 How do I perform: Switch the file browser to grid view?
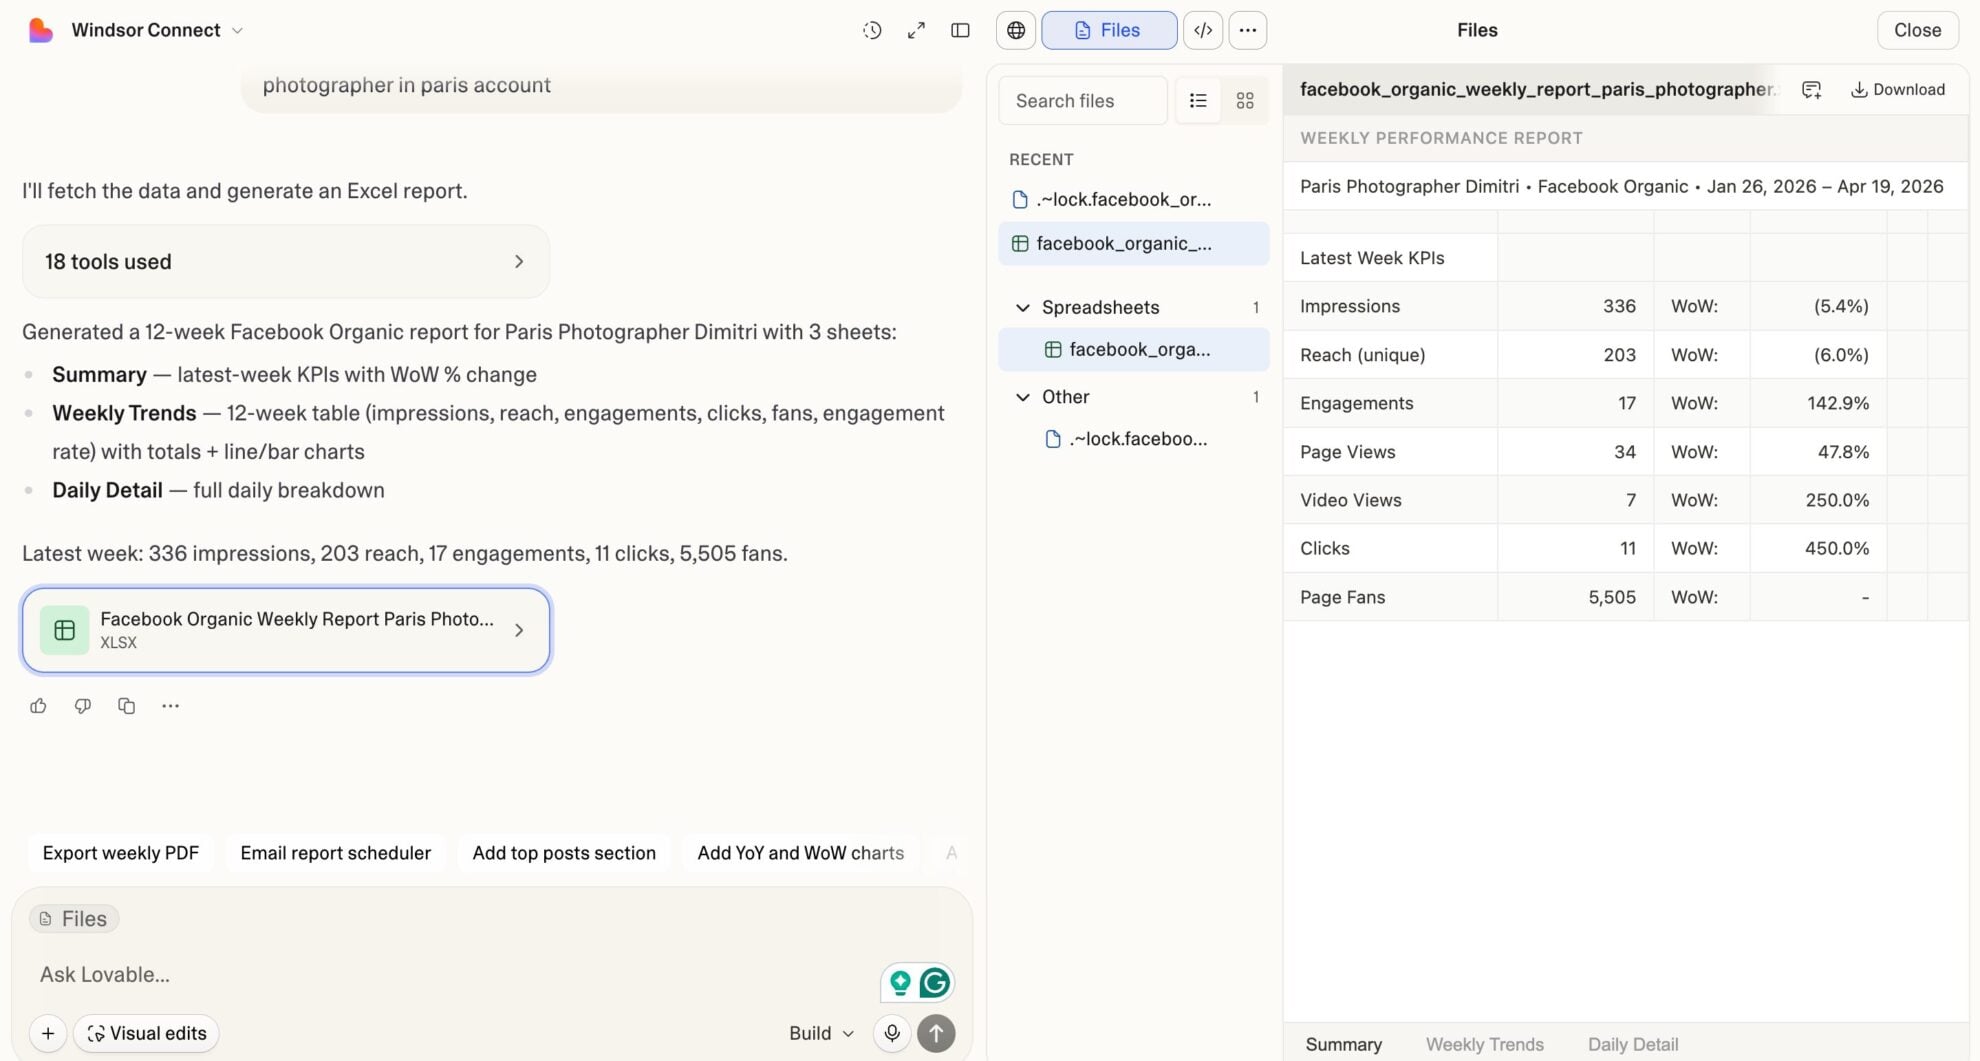point(1245,100)
